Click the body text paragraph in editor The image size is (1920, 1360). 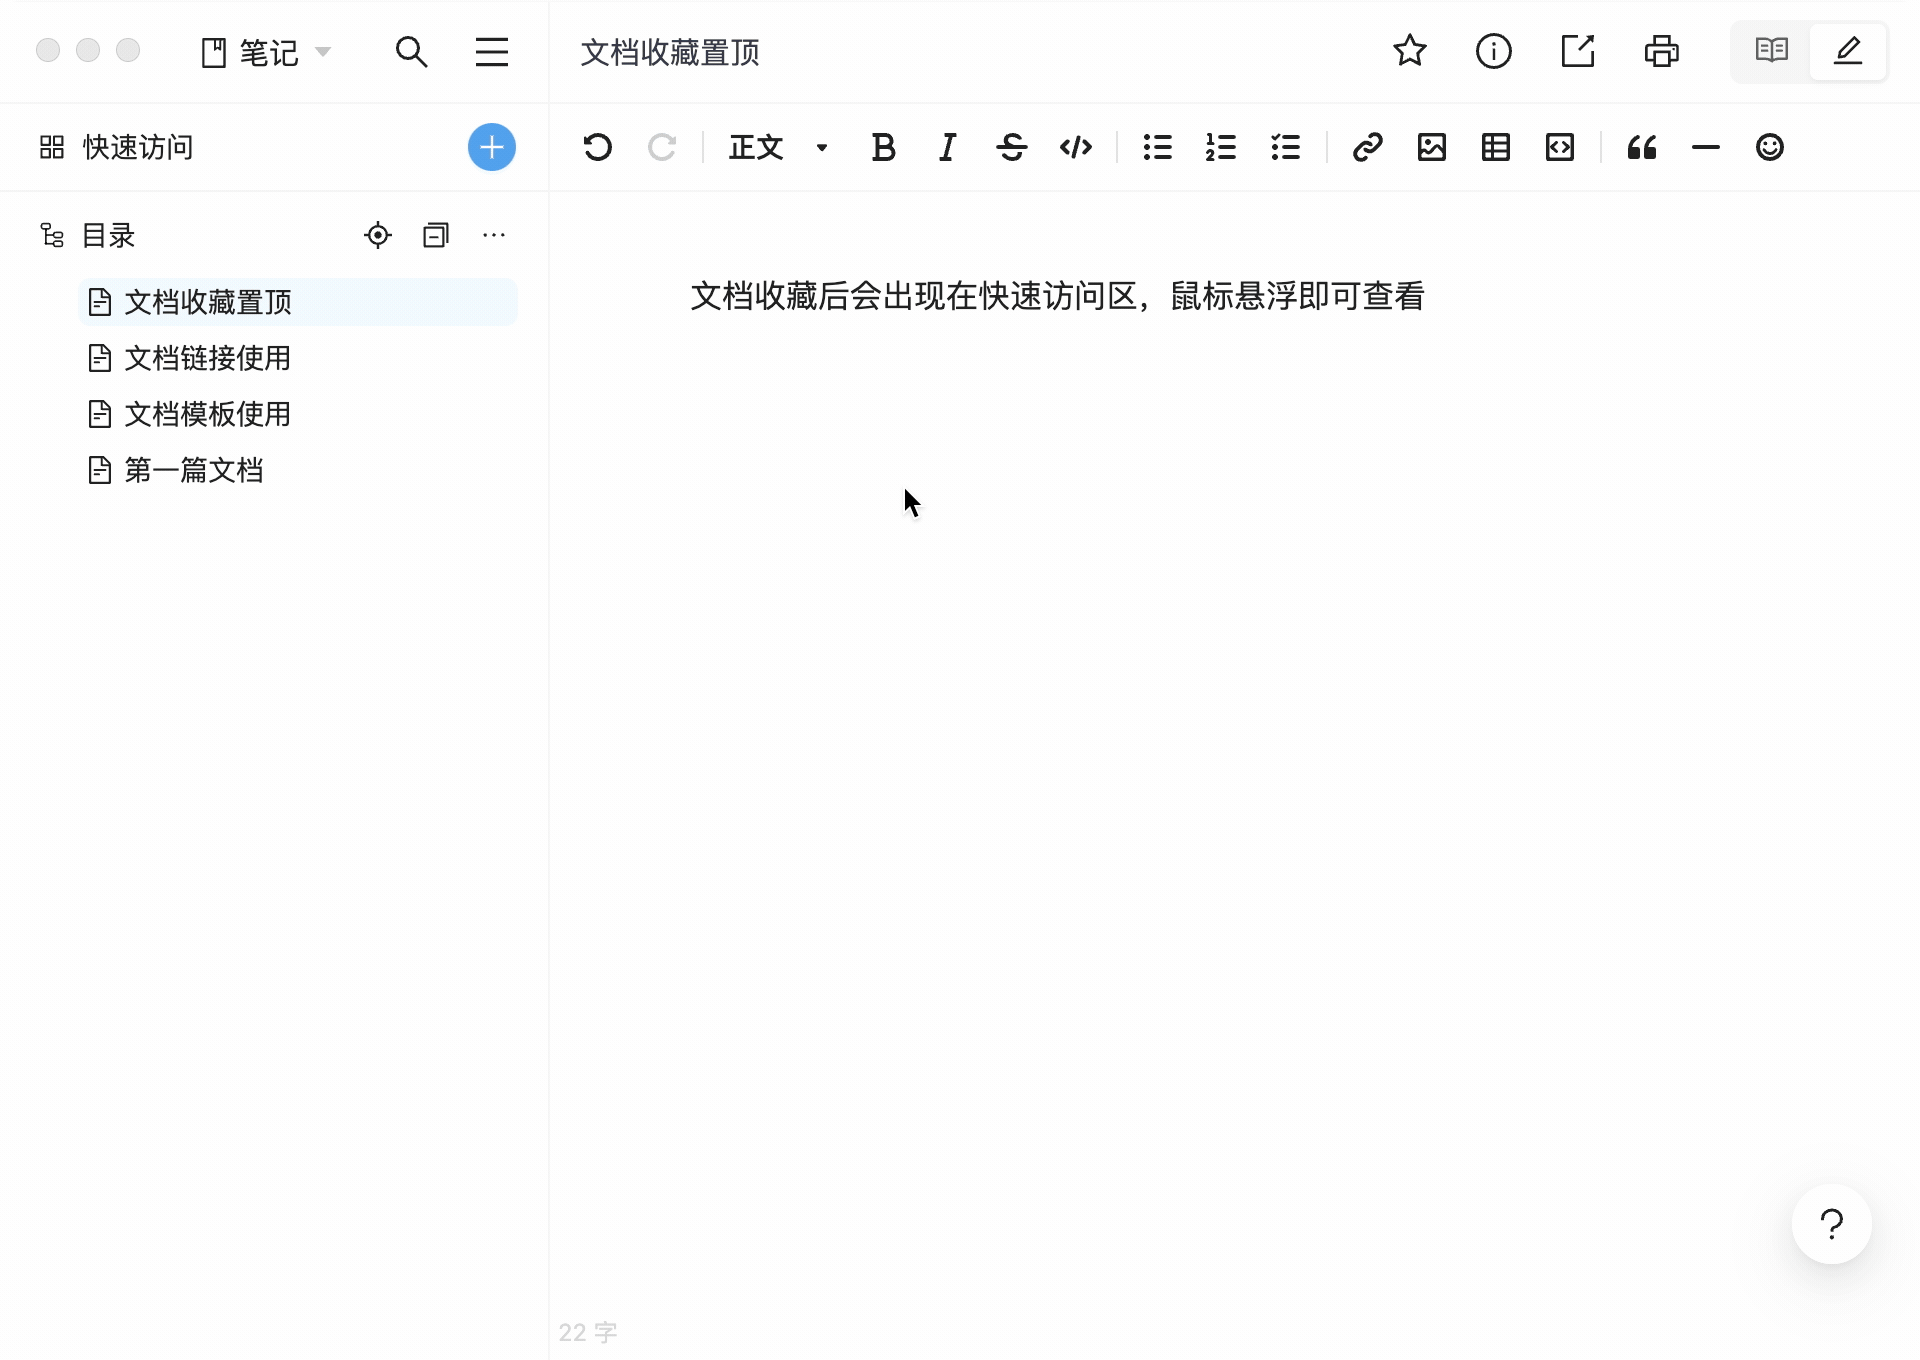pyautogui.click(x=1058, y=296)
